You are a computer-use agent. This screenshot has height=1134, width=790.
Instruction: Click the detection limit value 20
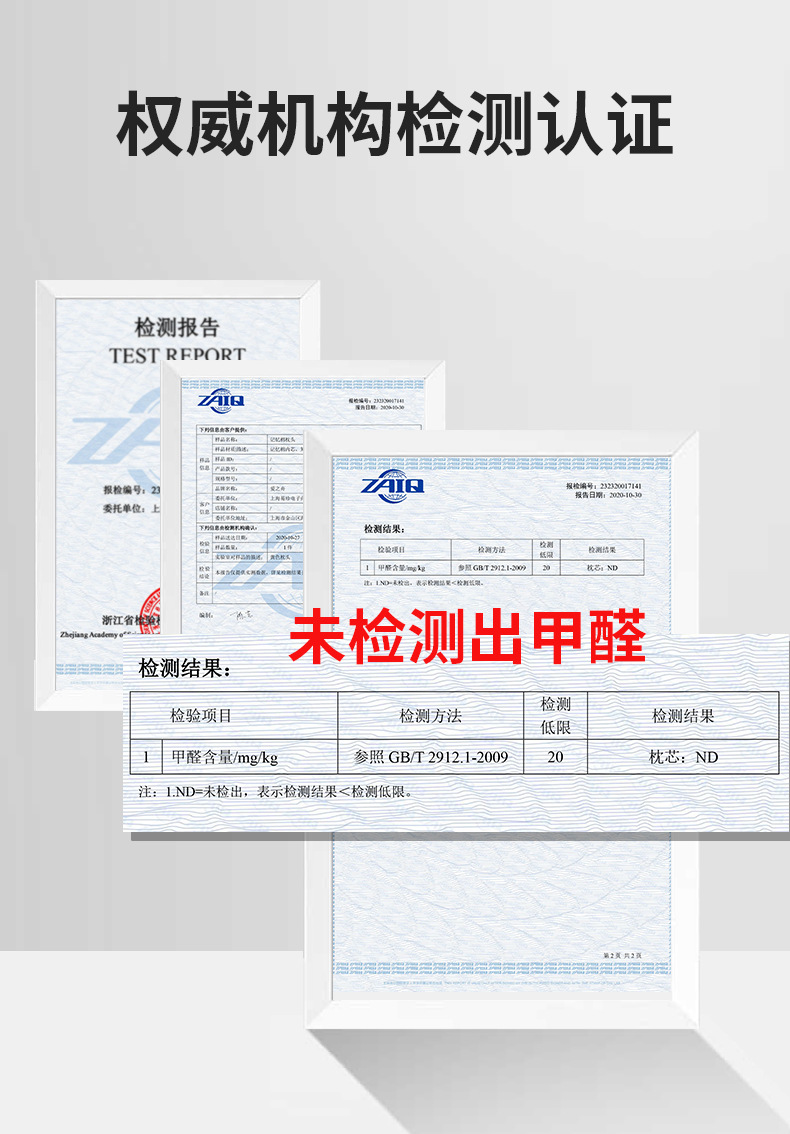click(555, 757)
